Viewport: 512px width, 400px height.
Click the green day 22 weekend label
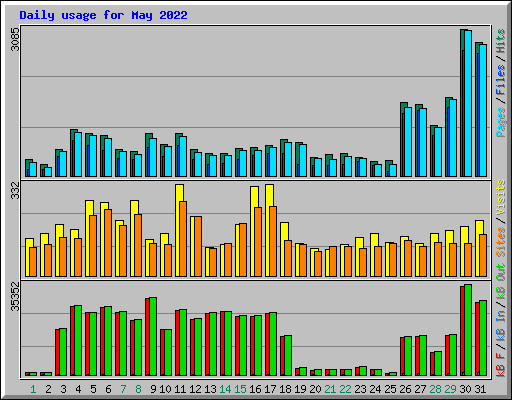345,389
